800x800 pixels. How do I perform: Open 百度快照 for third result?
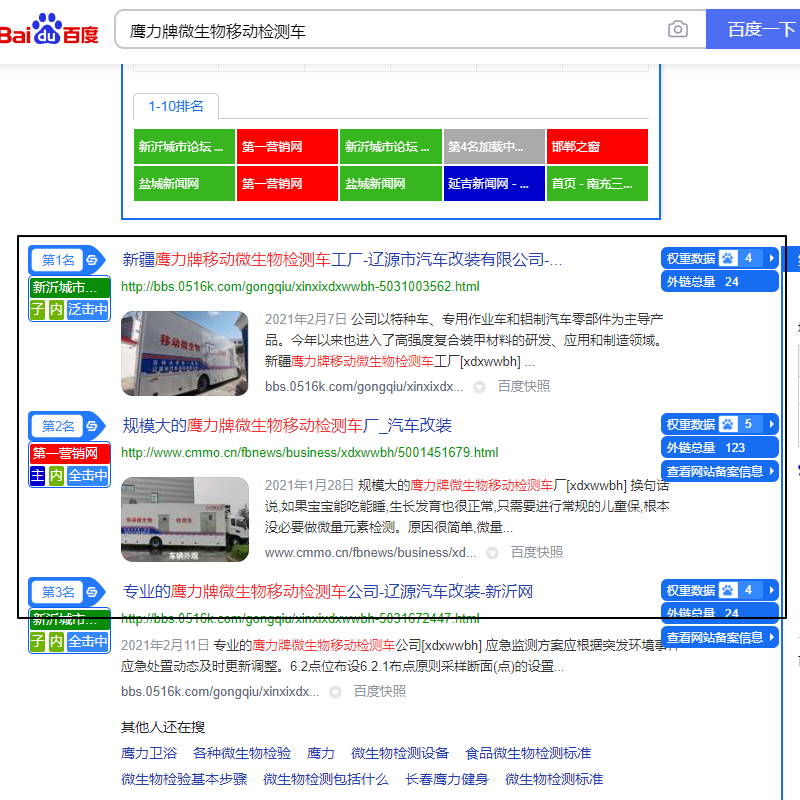(x=380, y=691)
